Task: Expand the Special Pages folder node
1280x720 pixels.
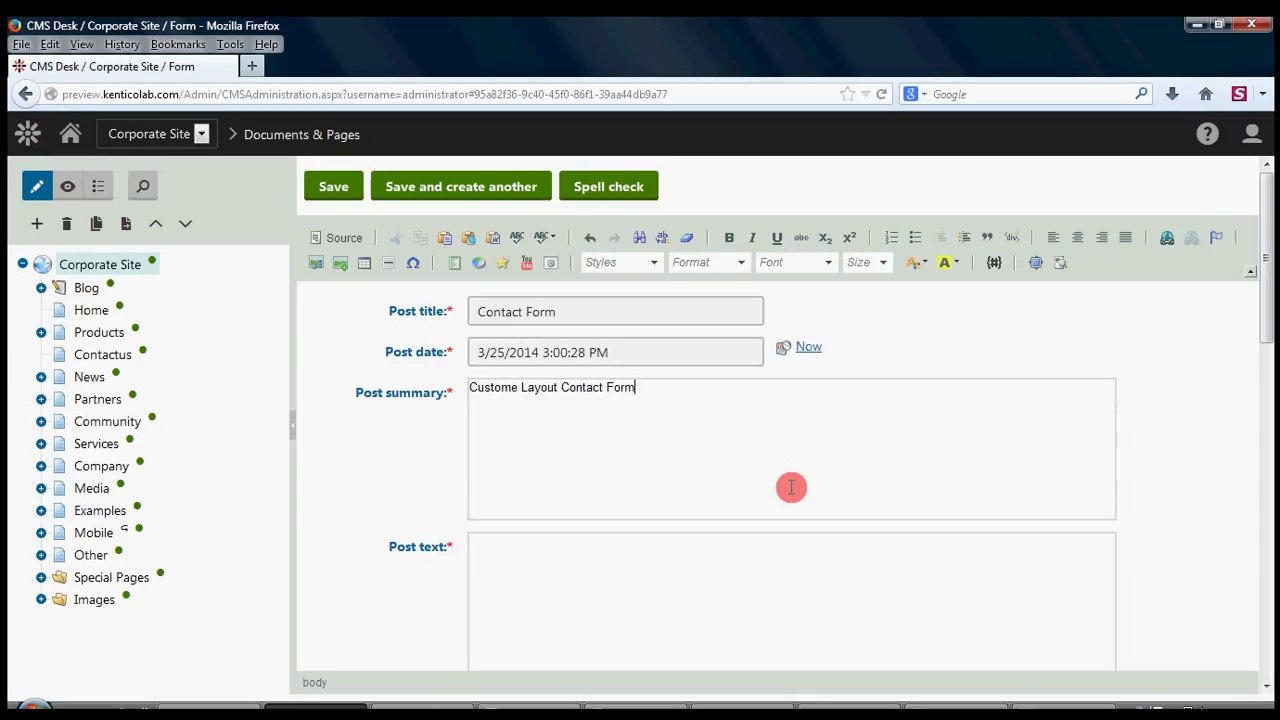Action: (x=41, y=577)
